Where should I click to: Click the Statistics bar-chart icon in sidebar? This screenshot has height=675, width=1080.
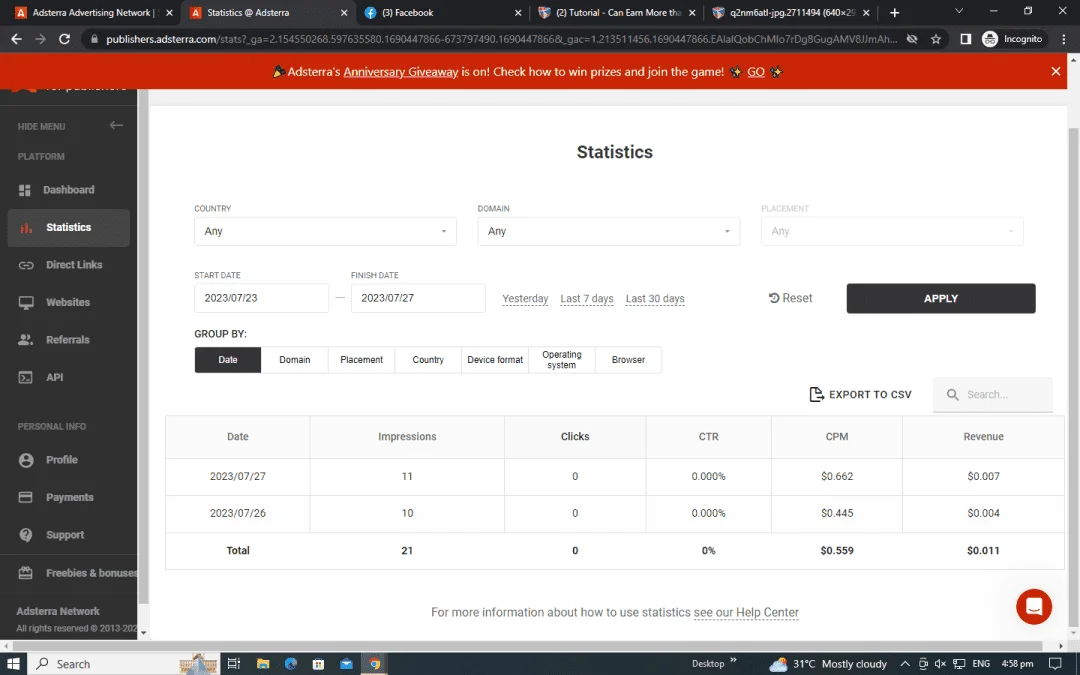tap(26, 228)
